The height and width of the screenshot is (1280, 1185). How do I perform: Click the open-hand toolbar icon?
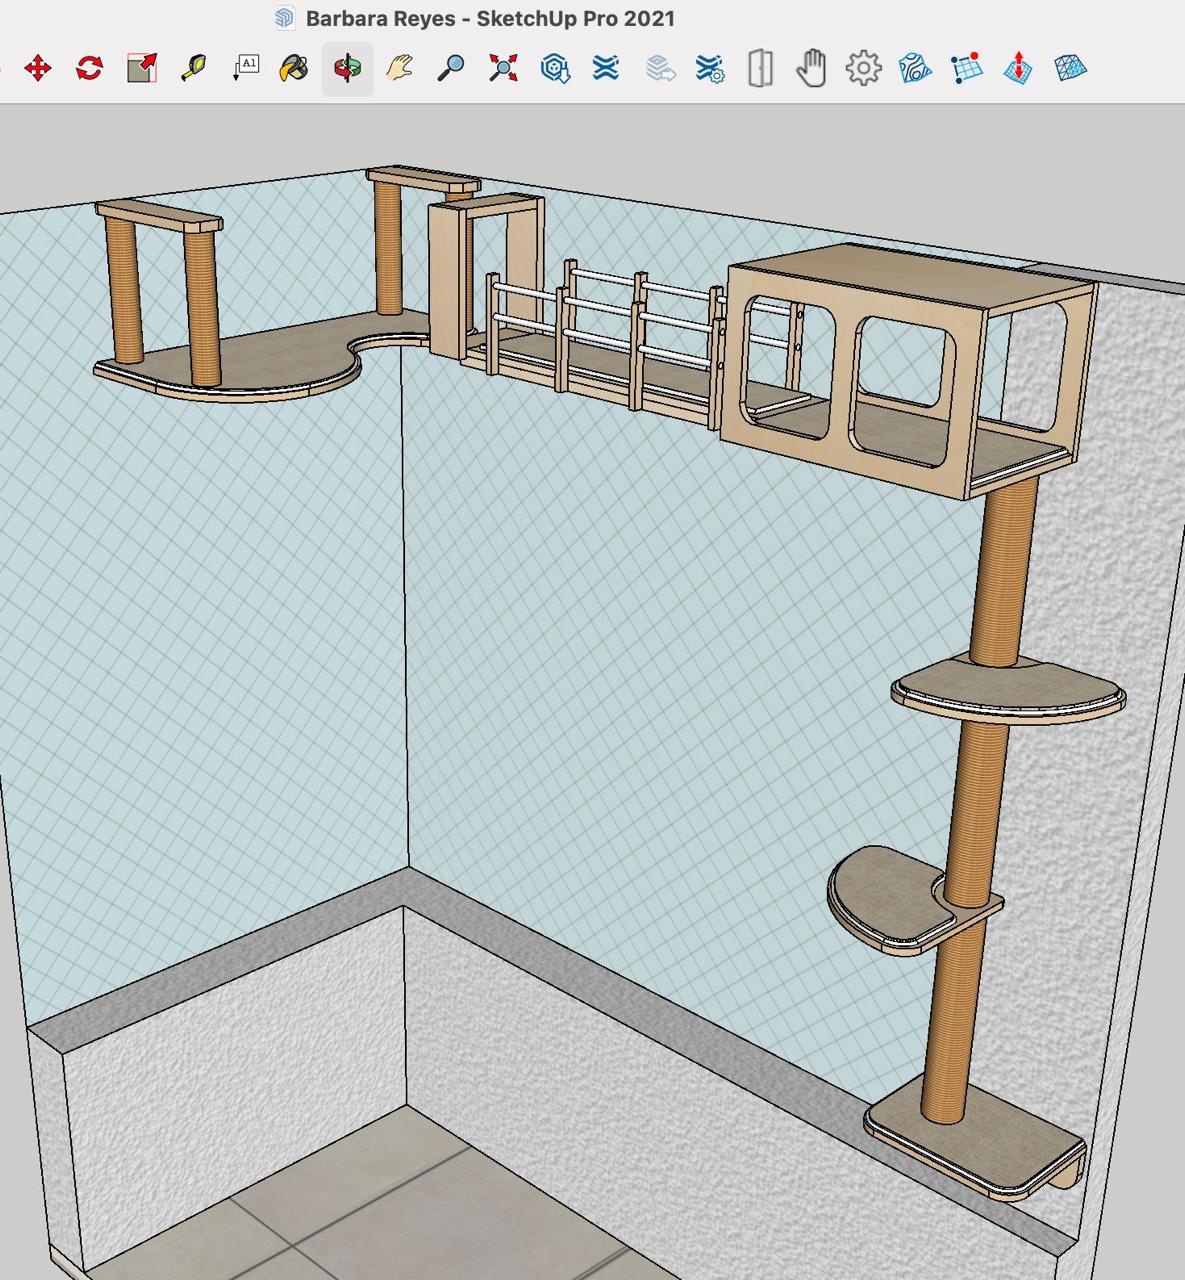click(811, 69)
